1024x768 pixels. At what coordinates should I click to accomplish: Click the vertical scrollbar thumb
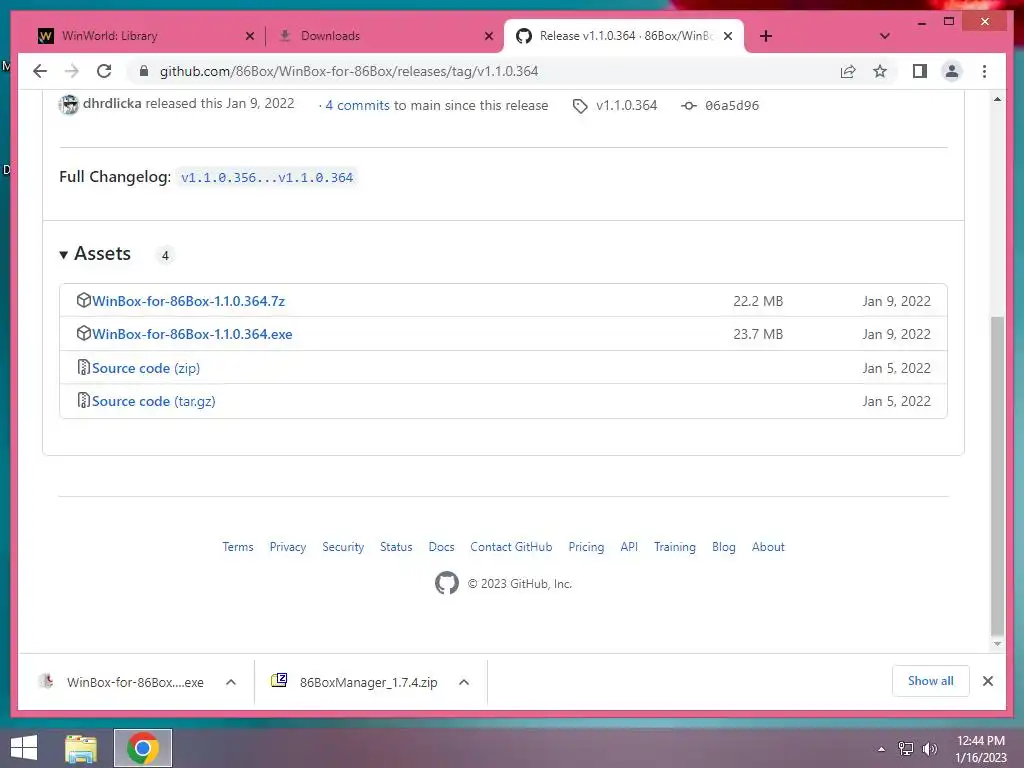pos(997,476)
